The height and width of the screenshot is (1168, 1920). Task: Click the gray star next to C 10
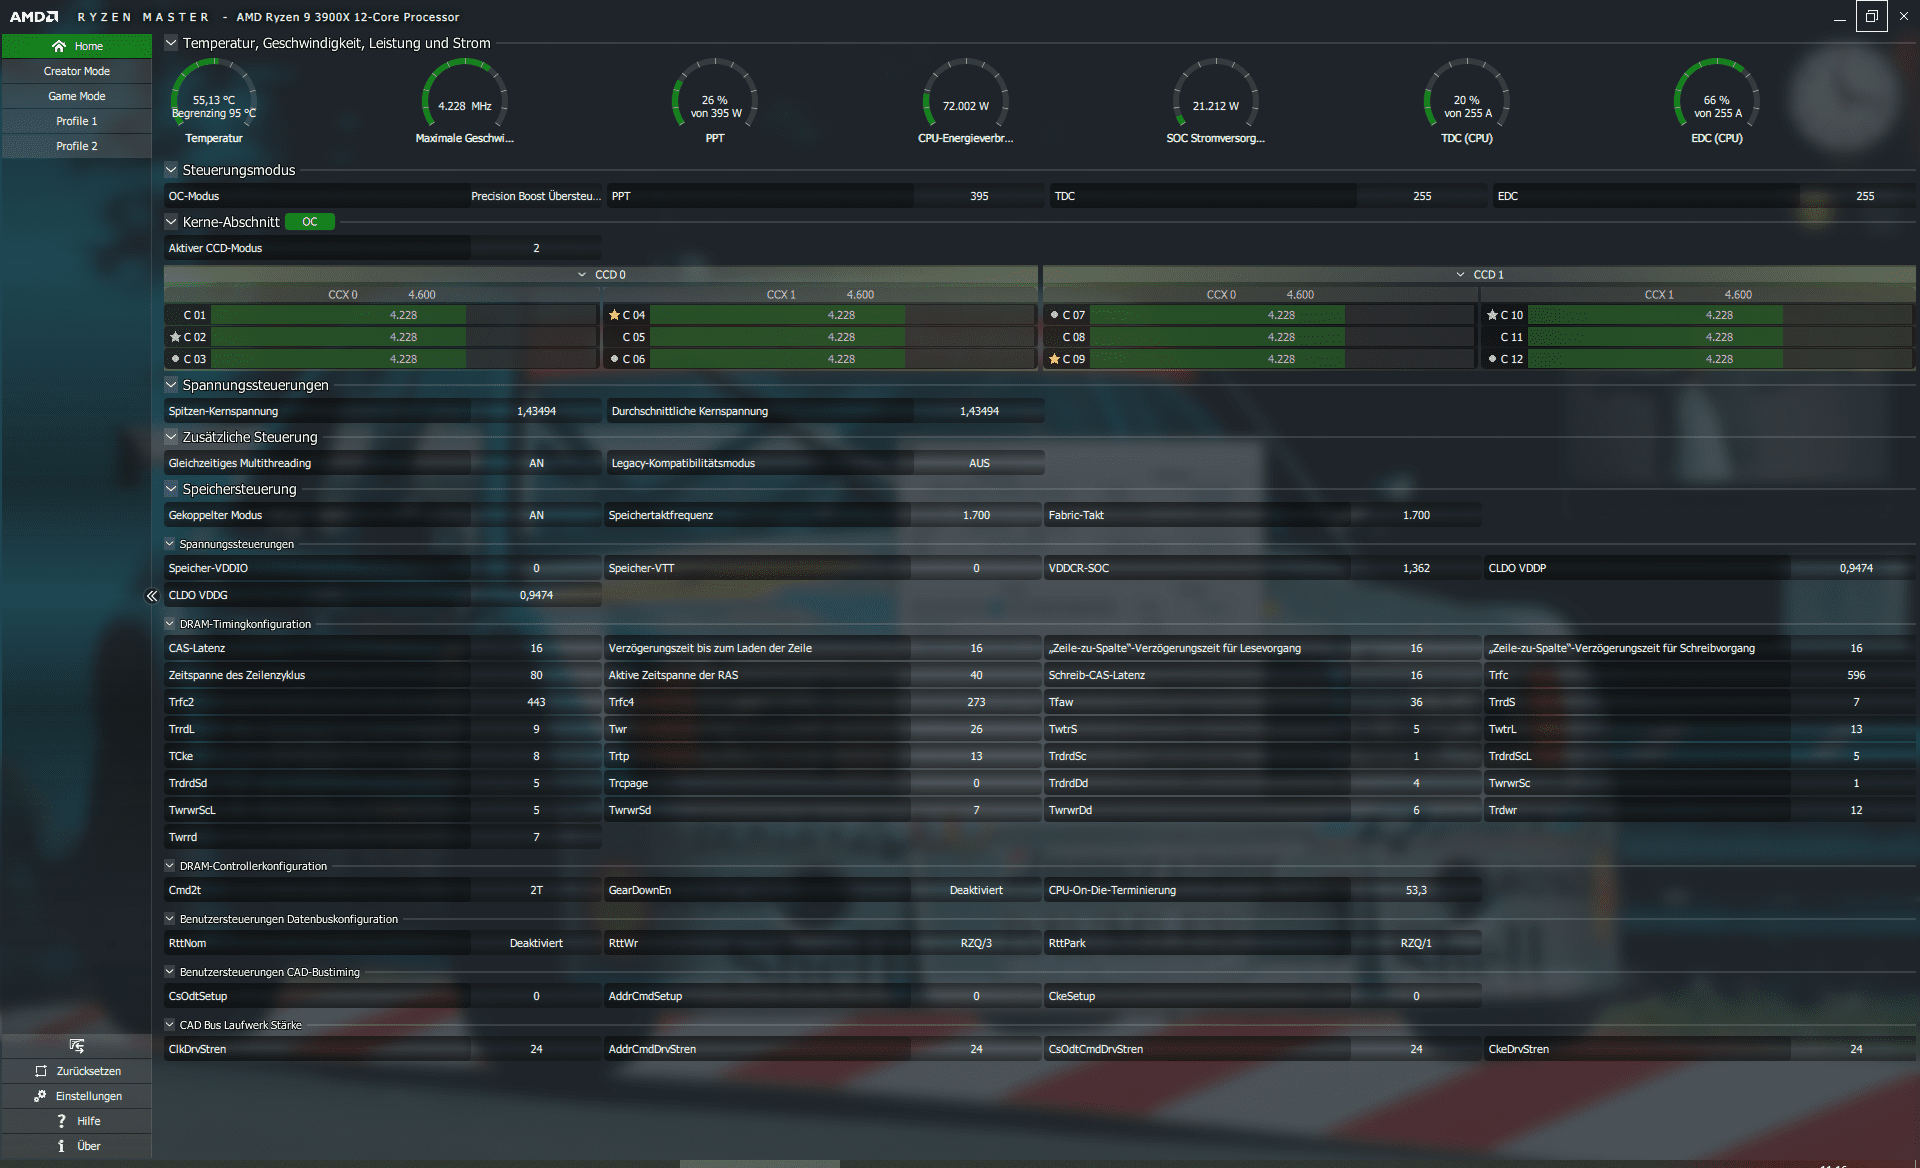click(x=1492, y=315)
